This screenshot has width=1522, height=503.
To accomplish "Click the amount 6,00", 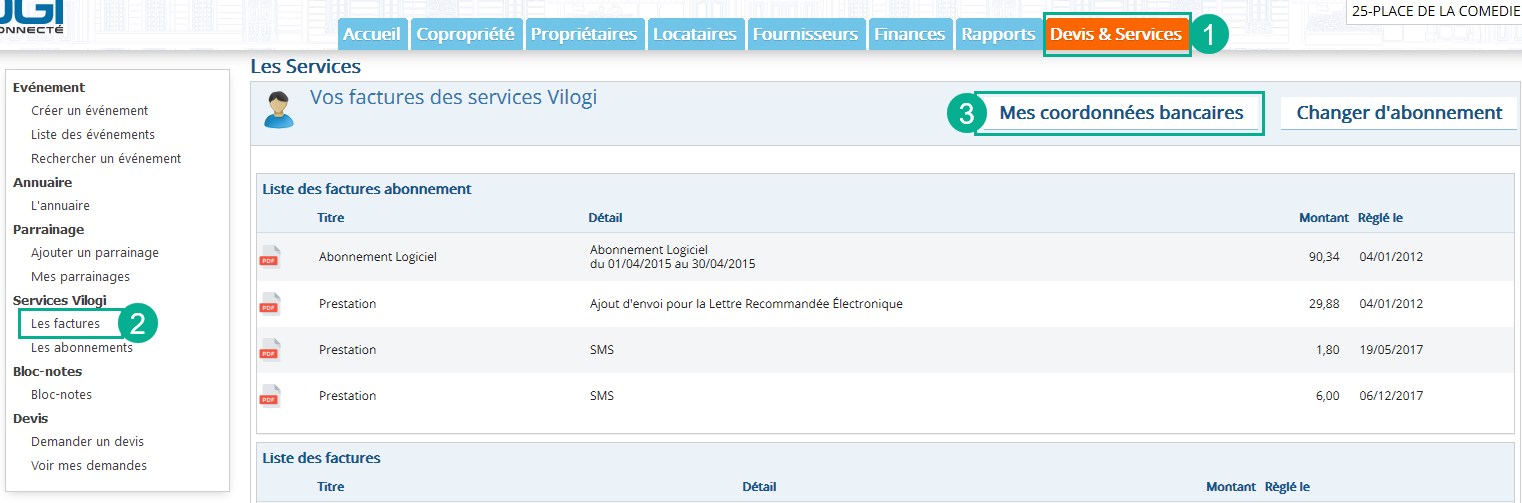I will pos(1328,396).
